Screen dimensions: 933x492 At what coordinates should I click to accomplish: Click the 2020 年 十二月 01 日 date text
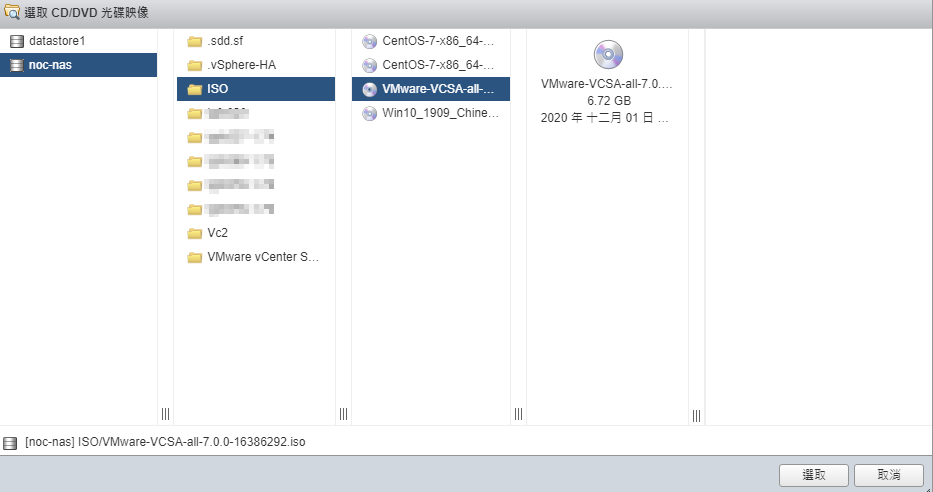pyautogui.click(x=605, y=118)
